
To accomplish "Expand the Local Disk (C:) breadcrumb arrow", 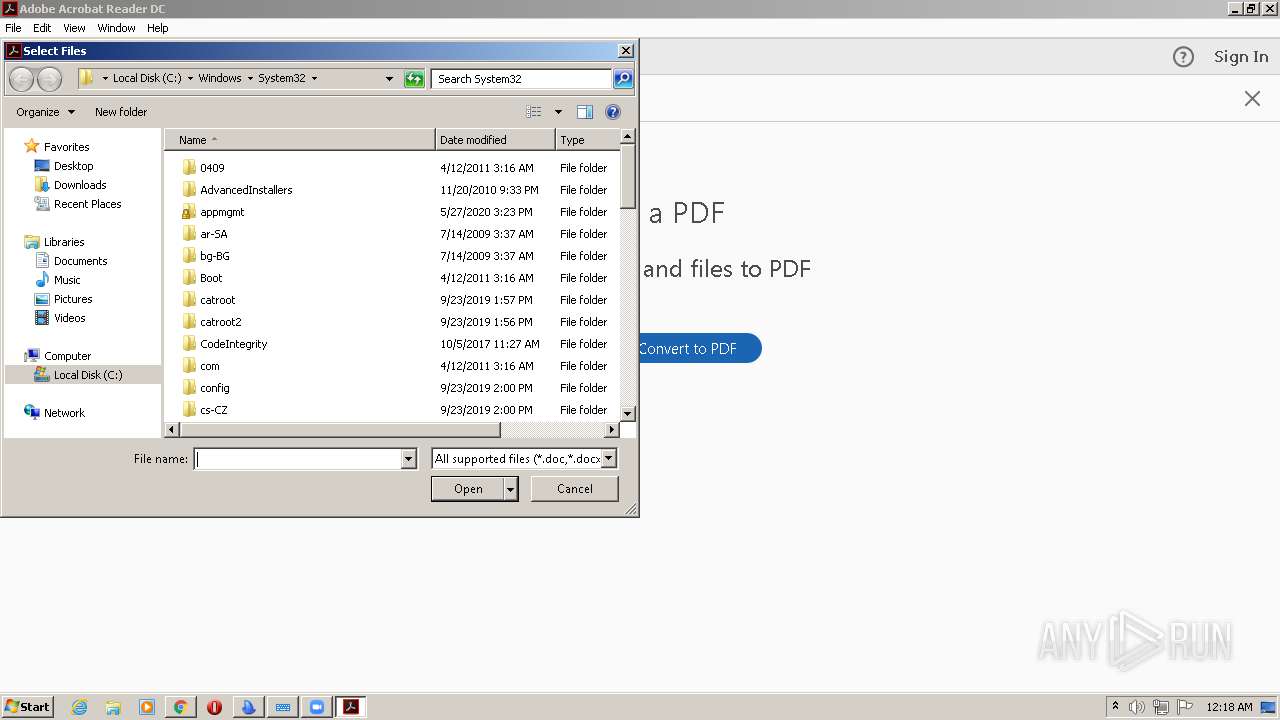I will (x=190, y=78).
